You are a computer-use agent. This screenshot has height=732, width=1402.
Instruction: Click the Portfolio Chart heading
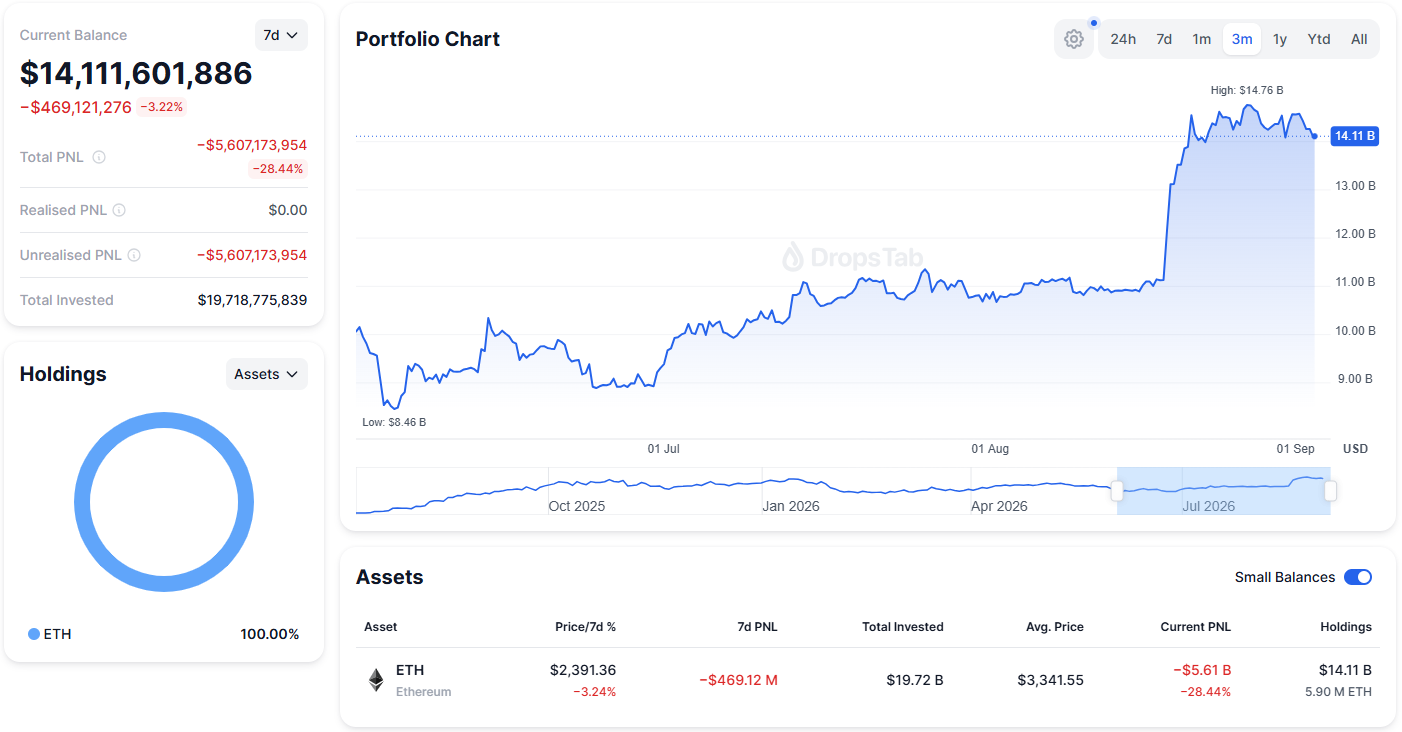click(x=428, y=39)
